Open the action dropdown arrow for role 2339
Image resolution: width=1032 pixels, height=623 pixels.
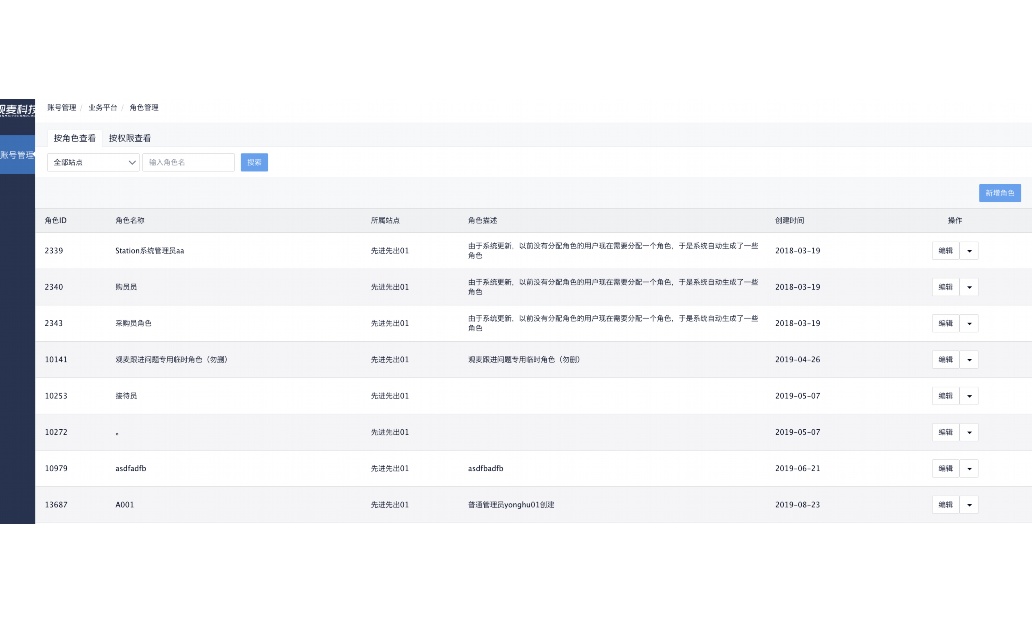click(x=969, y=251)
